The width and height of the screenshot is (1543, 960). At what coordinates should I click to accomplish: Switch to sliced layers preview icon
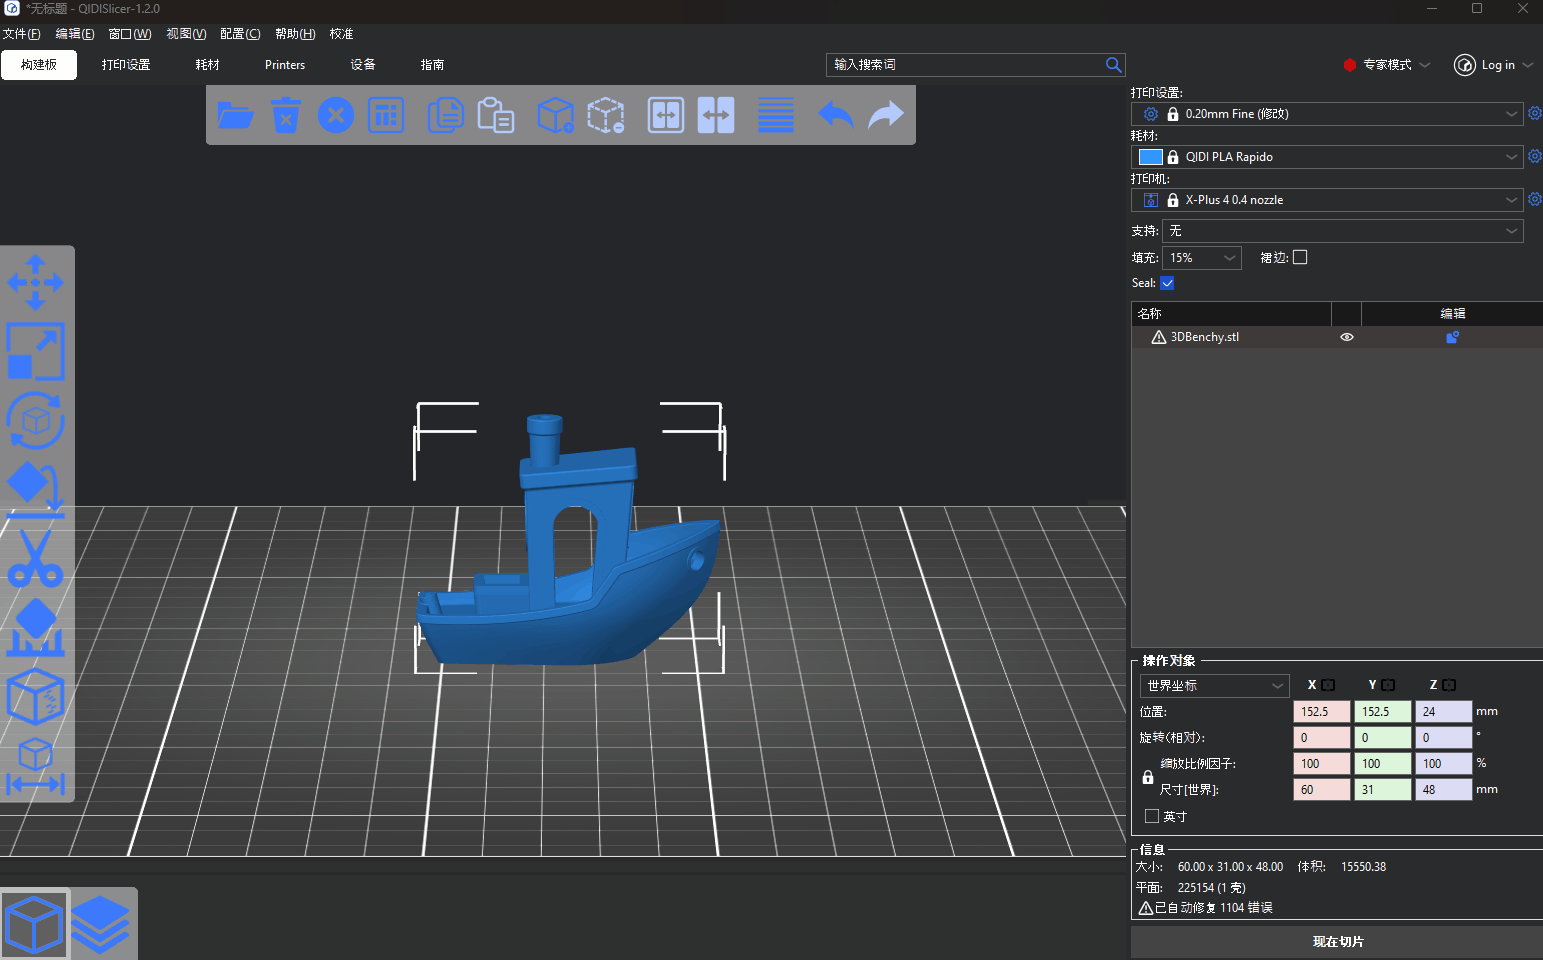point(101,923)
